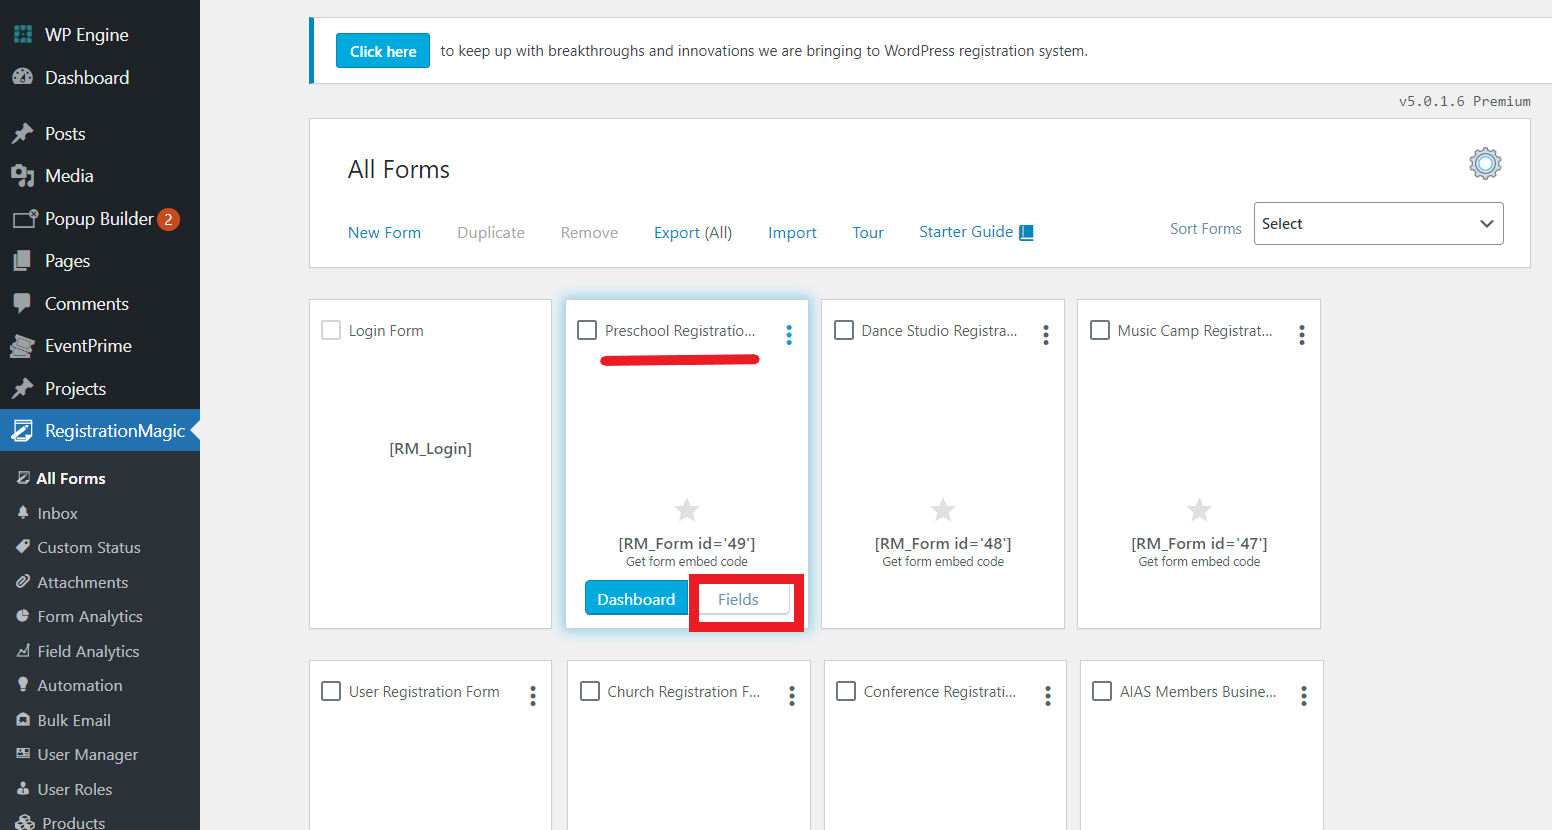
Task: Click the blue Click here button
Action: (x=383, y=51)
